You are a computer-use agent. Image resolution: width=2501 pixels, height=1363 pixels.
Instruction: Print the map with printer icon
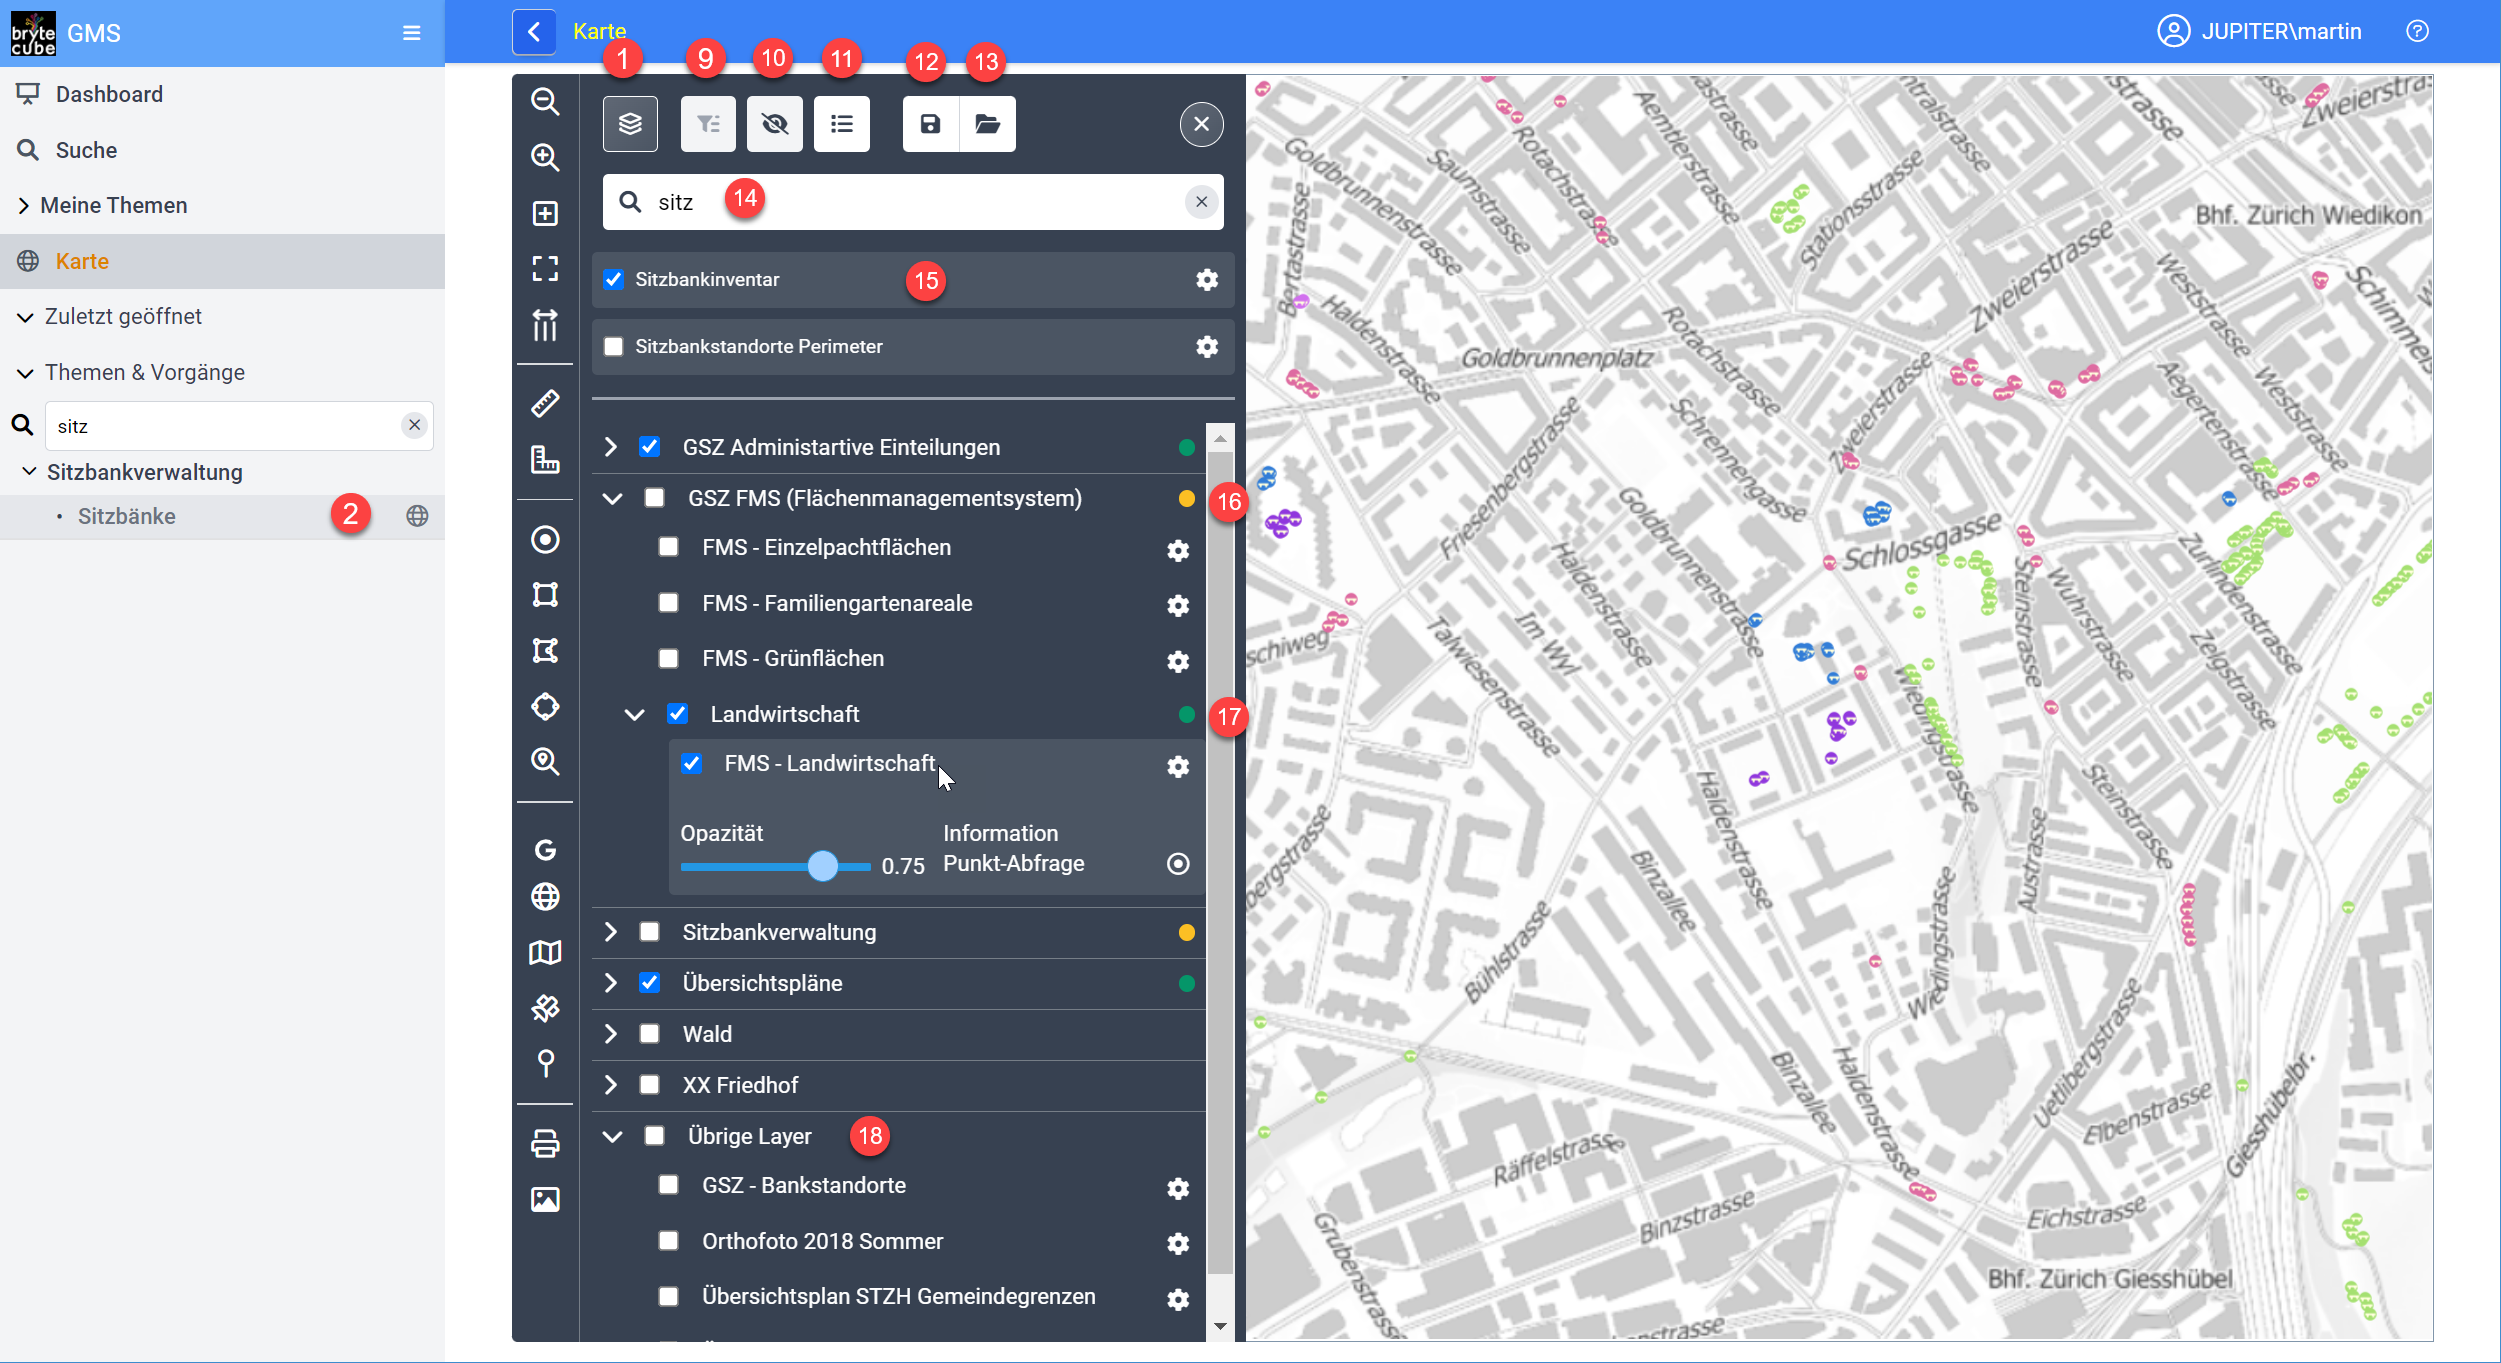[x=545, y=1144]
